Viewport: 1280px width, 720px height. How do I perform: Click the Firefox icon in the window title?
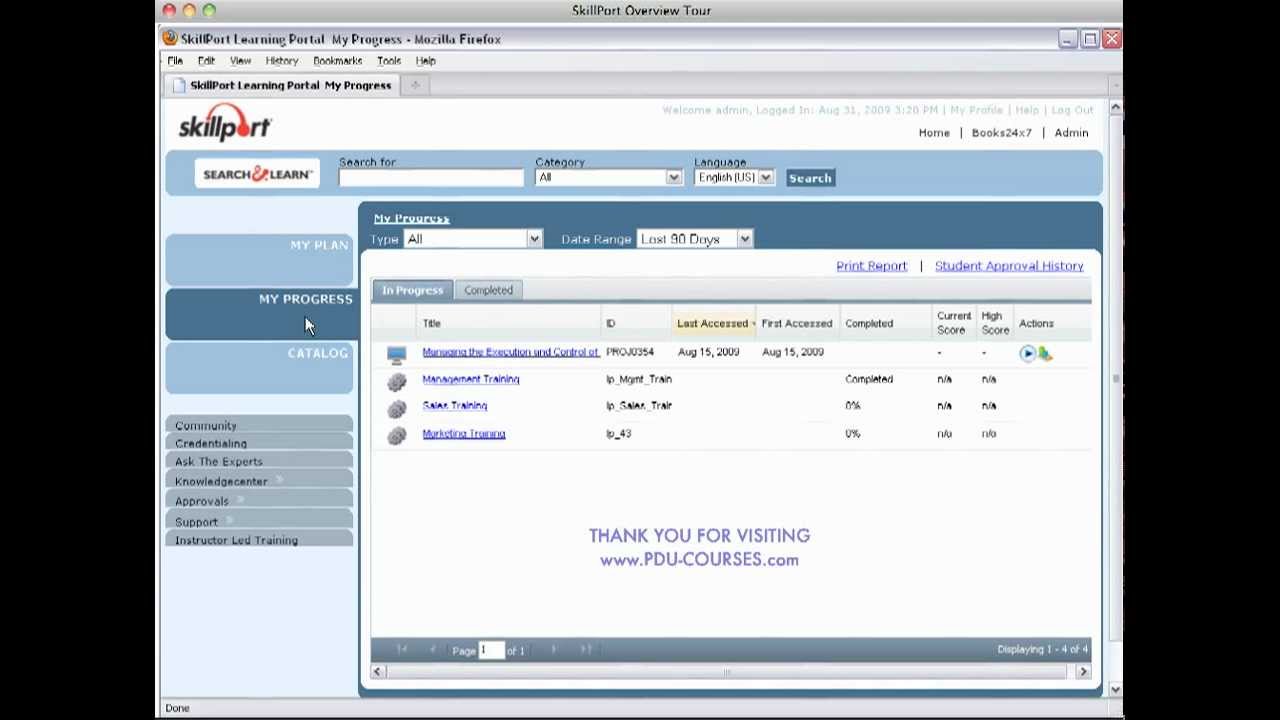tap(170, 39)
